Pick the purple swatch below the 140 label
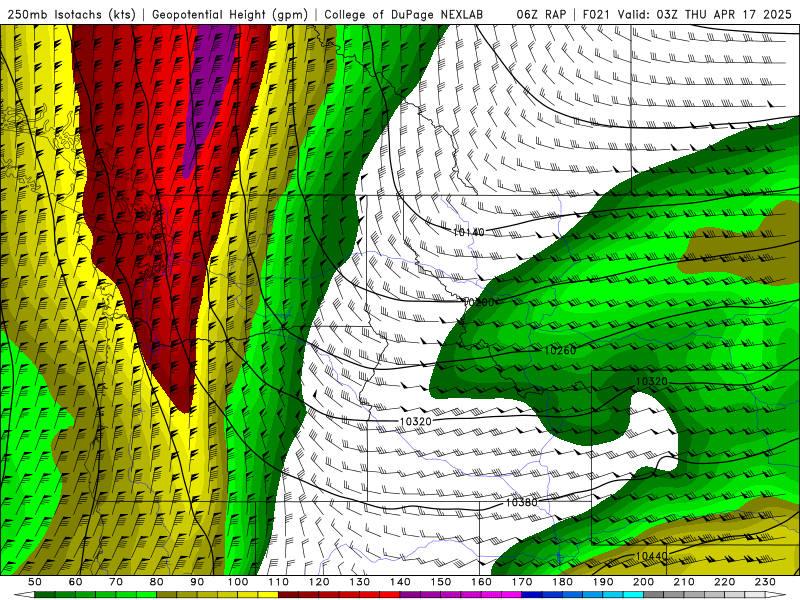The image size is (800, 600). [410, 595]
